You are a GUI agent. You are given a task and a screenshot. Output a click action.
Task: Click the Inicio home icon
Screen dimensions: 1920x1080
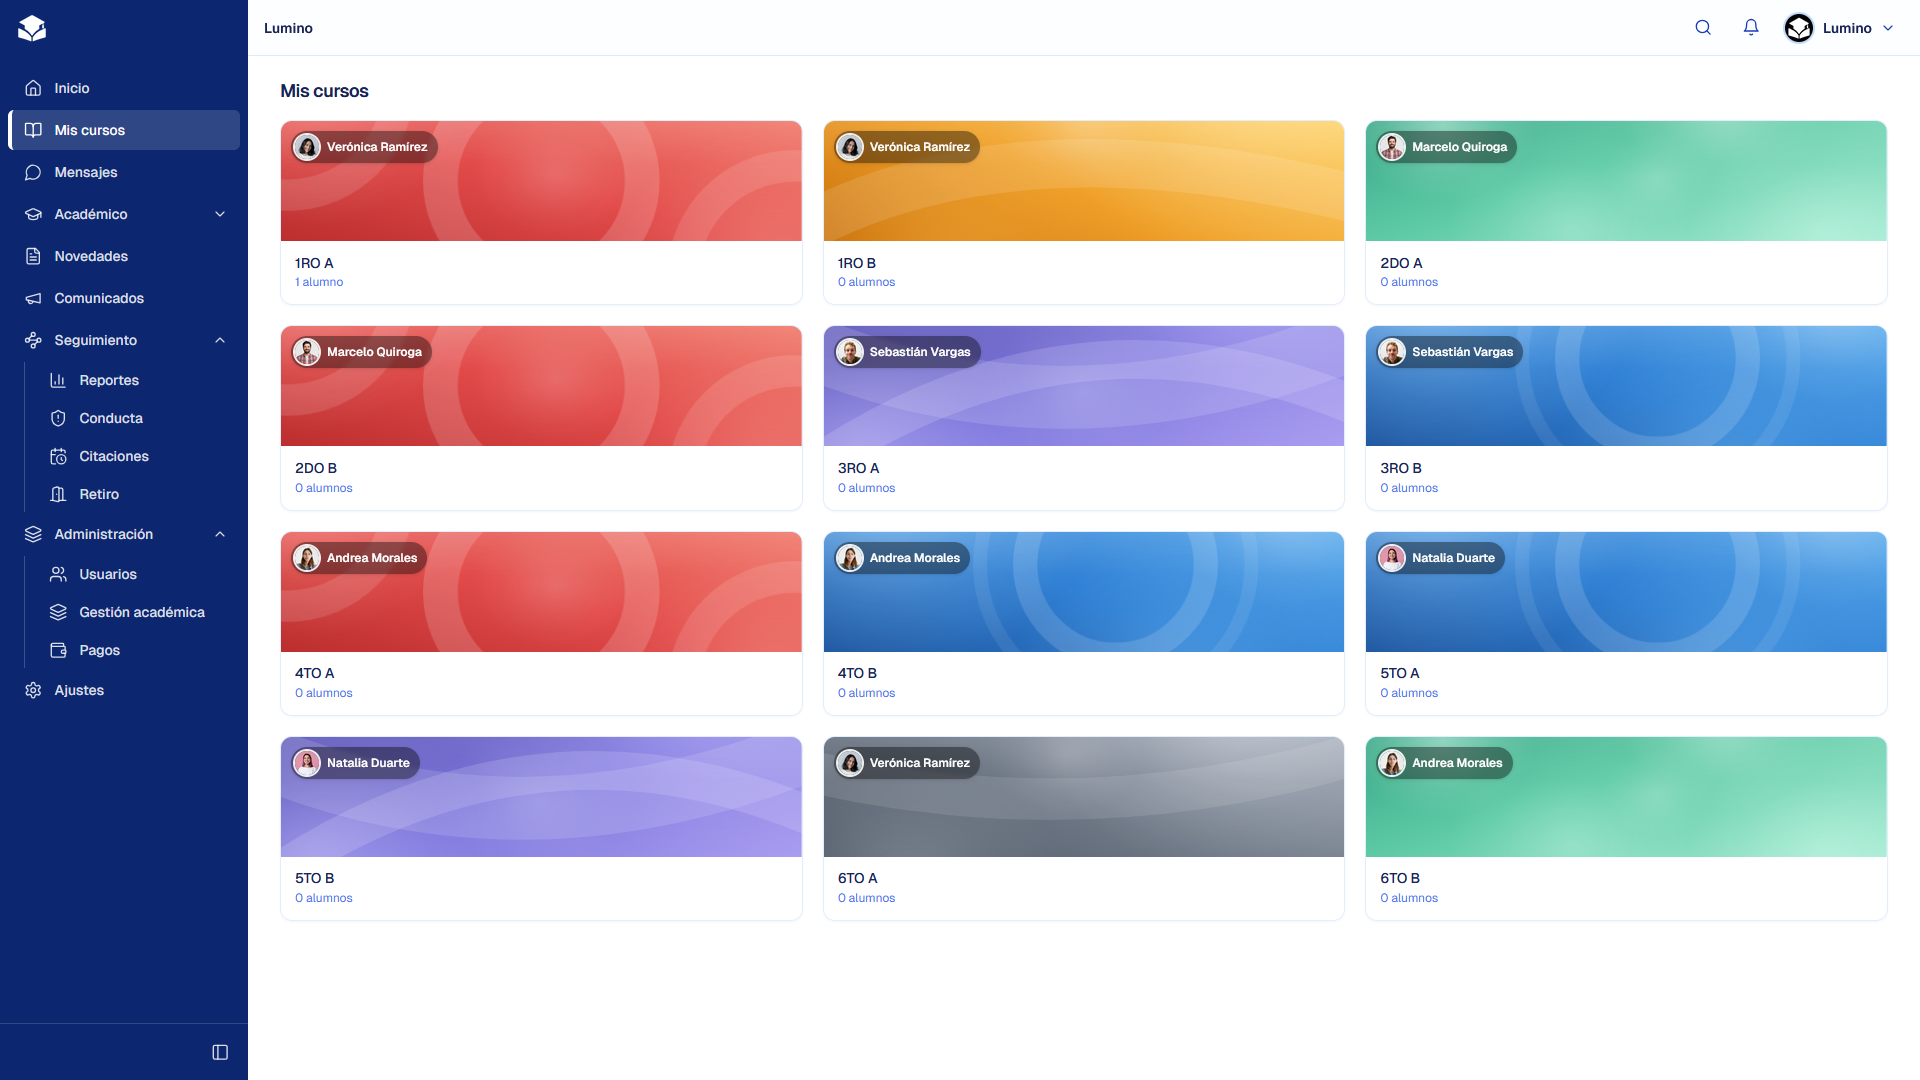pos(33,88)
